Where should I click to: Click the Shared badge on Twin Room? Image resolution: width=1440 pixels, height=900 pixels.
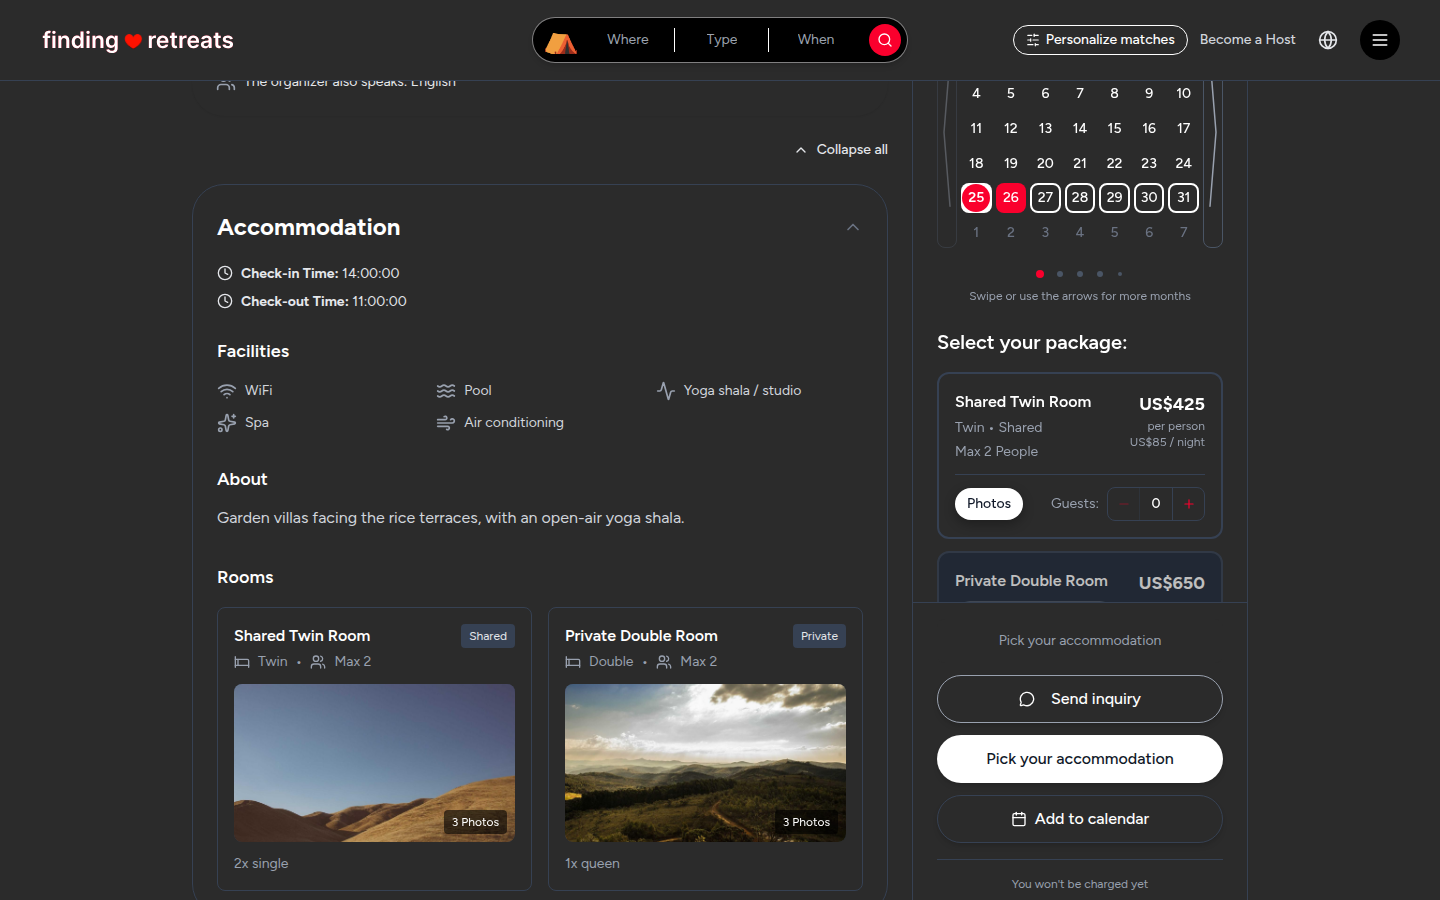(x=488, y=636)
